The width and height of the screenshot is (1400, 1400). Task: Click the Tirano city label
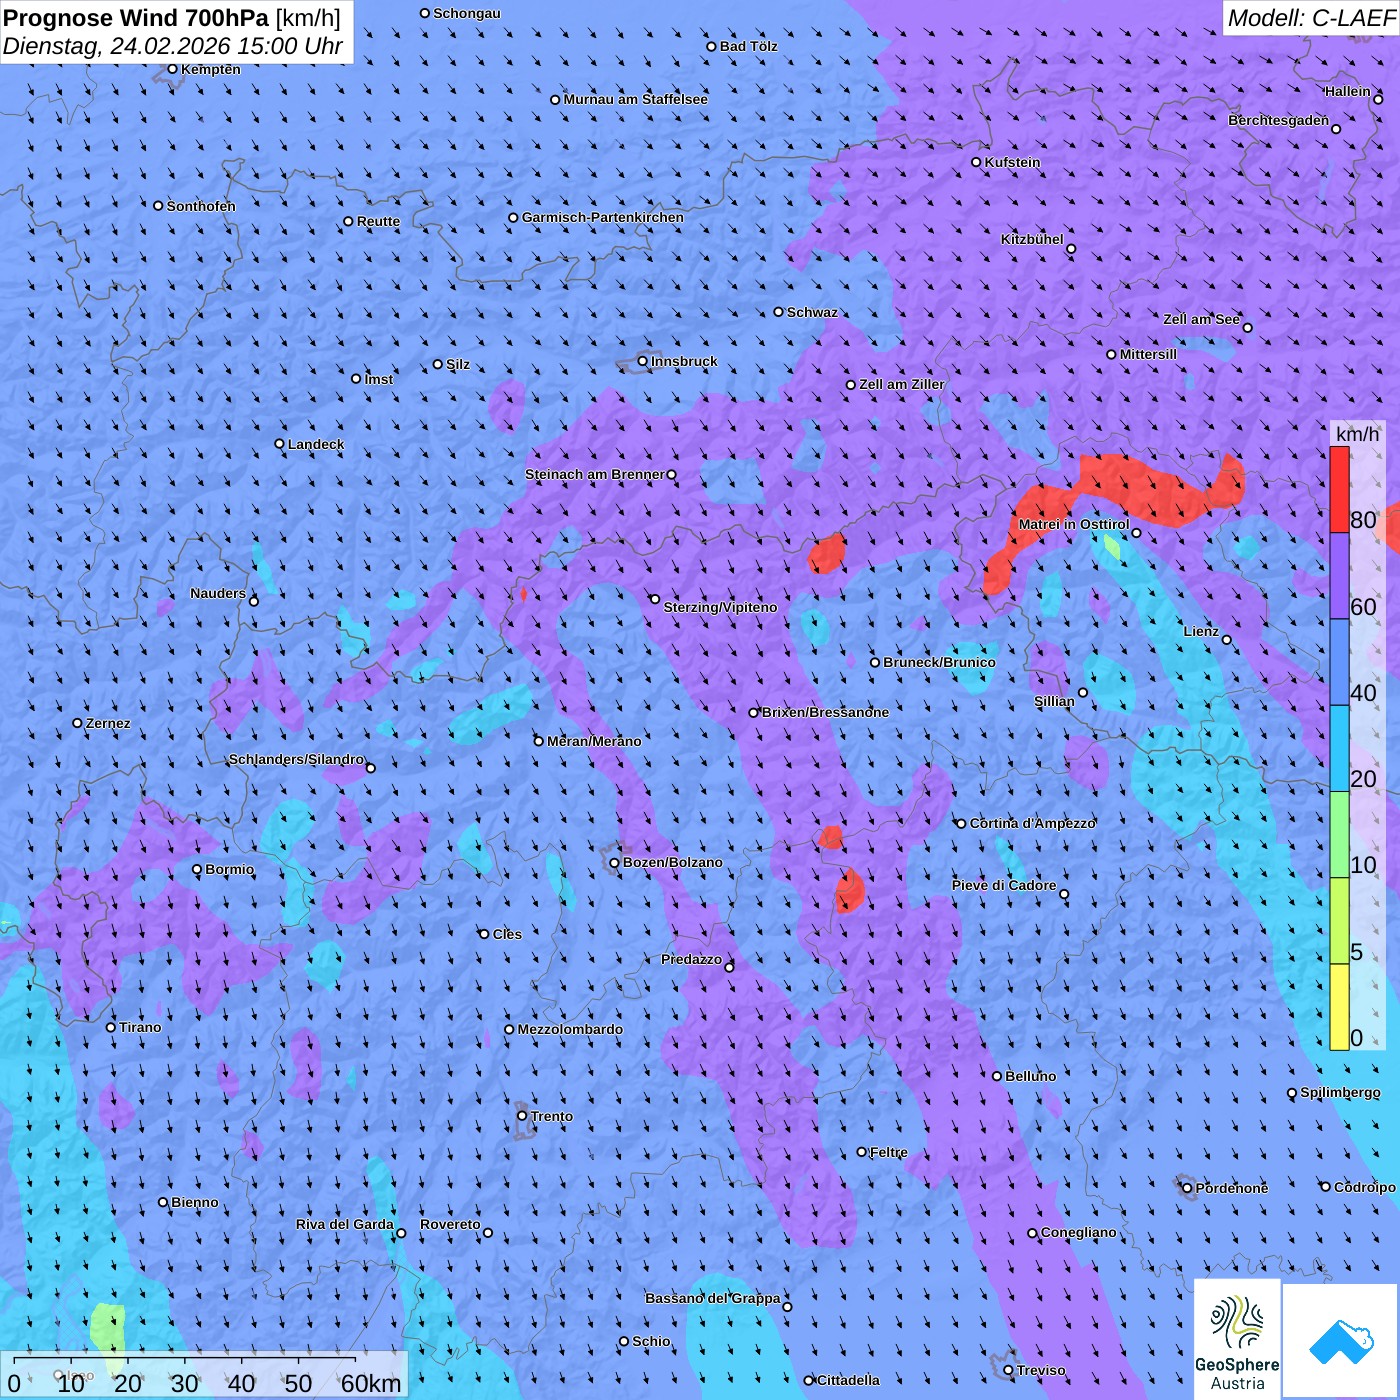(x=140, y=1027)
